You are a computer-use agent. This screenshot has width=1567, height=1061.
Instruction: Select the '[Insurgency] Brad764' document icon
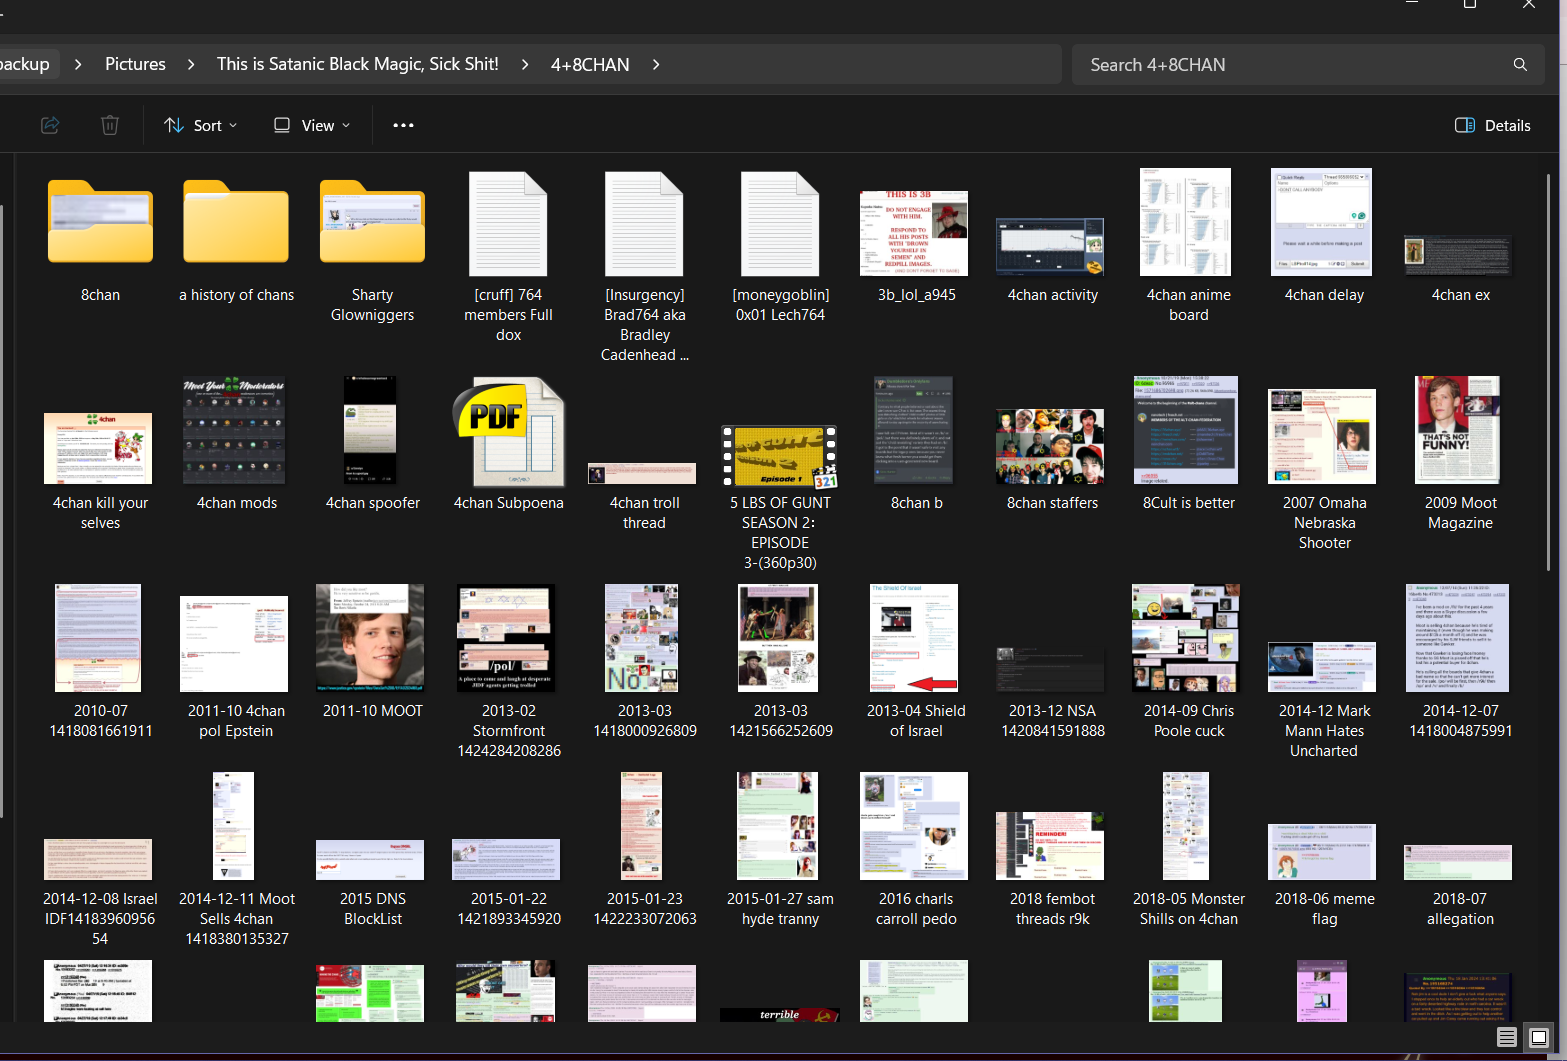644,223
